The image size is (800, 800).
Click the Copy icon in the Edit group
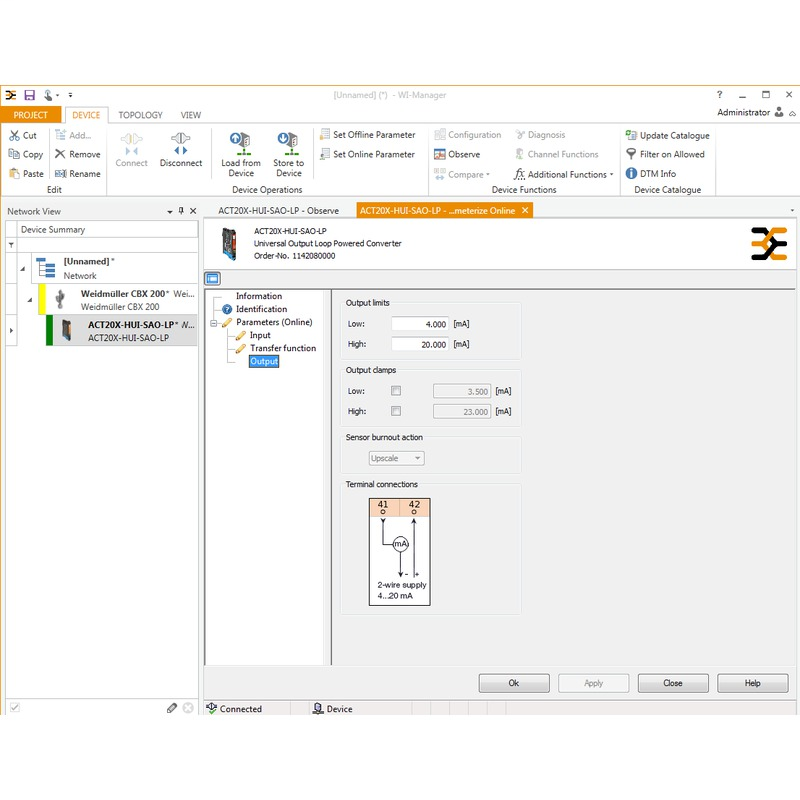point(14,154)
